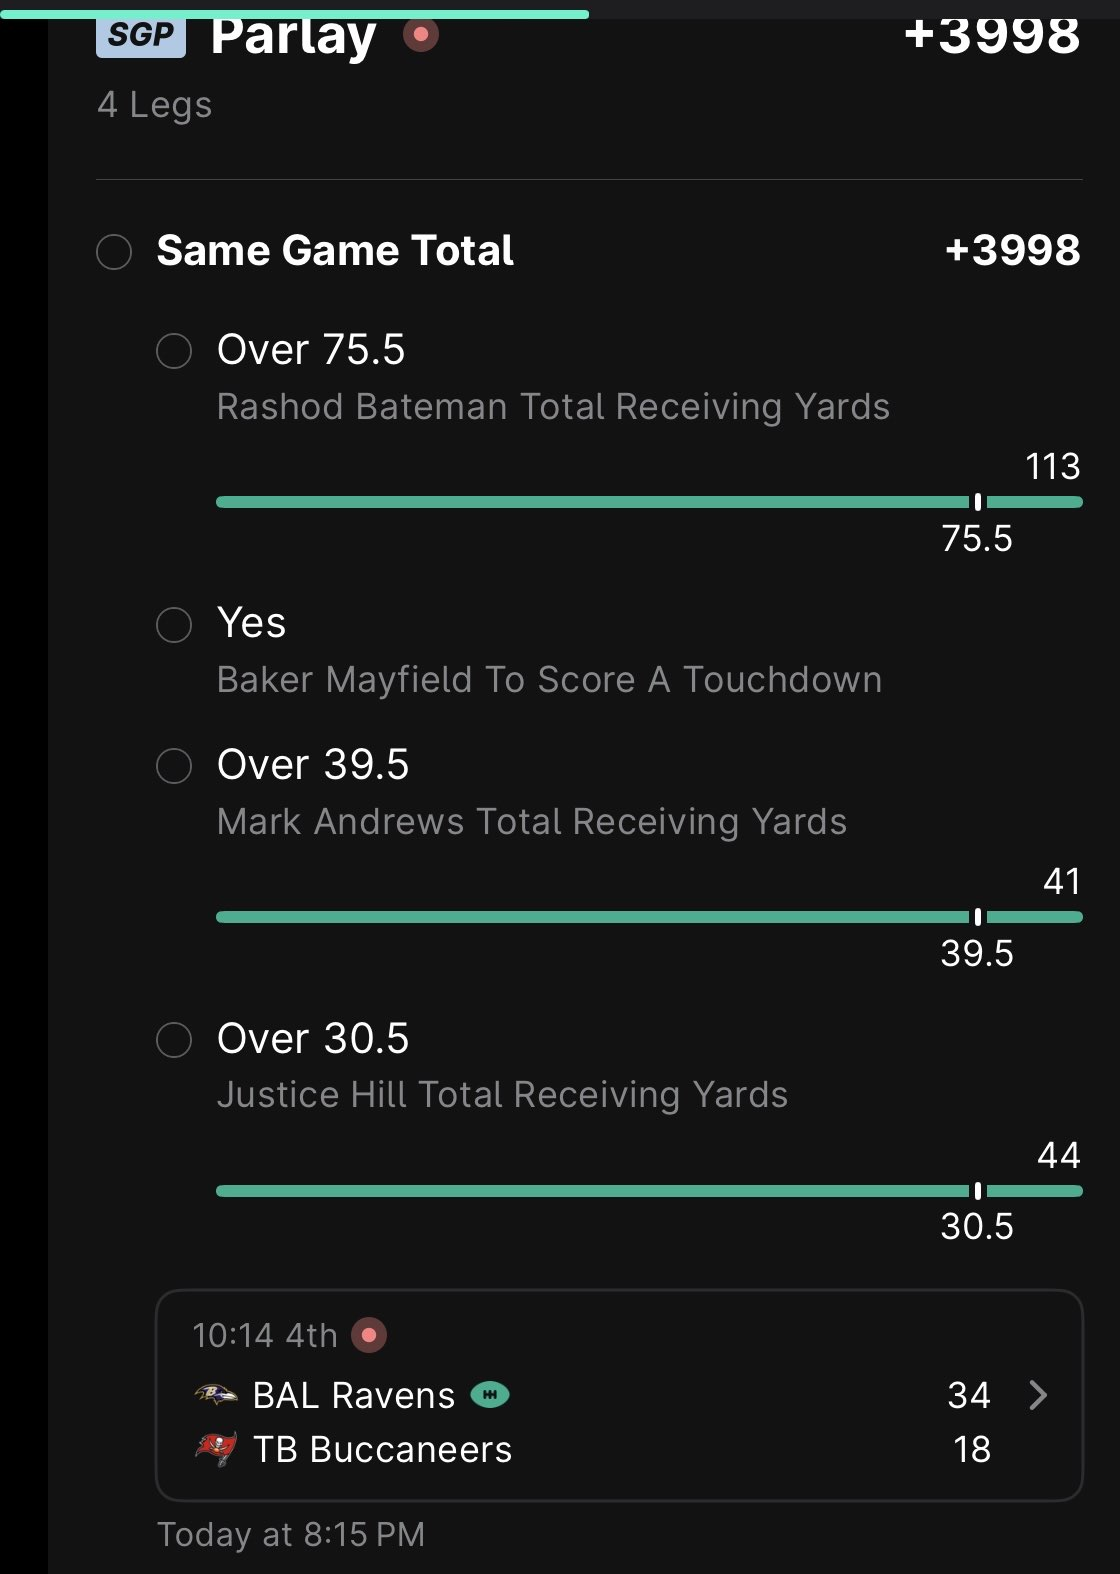The width and height of the screenshot is (1120, 1574).
Task: Select the Same Game Total status circle
Action: 114,251
